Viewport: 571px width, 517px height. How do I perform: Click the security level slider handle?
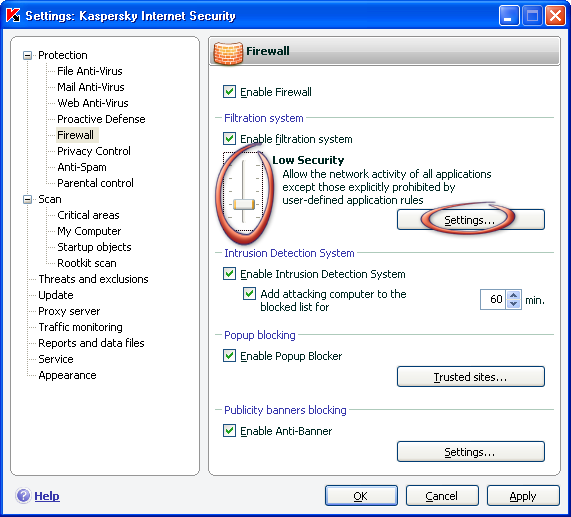[x=244, y=204]
